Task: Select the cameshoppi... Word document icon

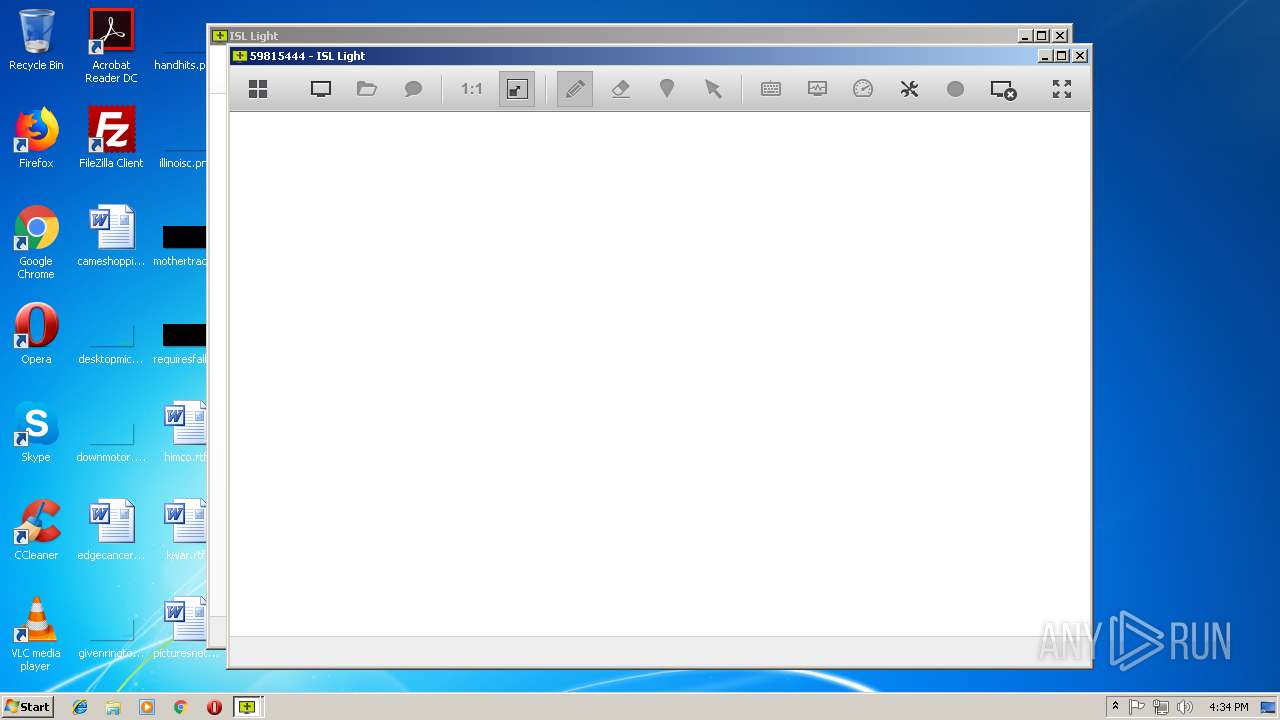Action: click(x=111, y=236)
